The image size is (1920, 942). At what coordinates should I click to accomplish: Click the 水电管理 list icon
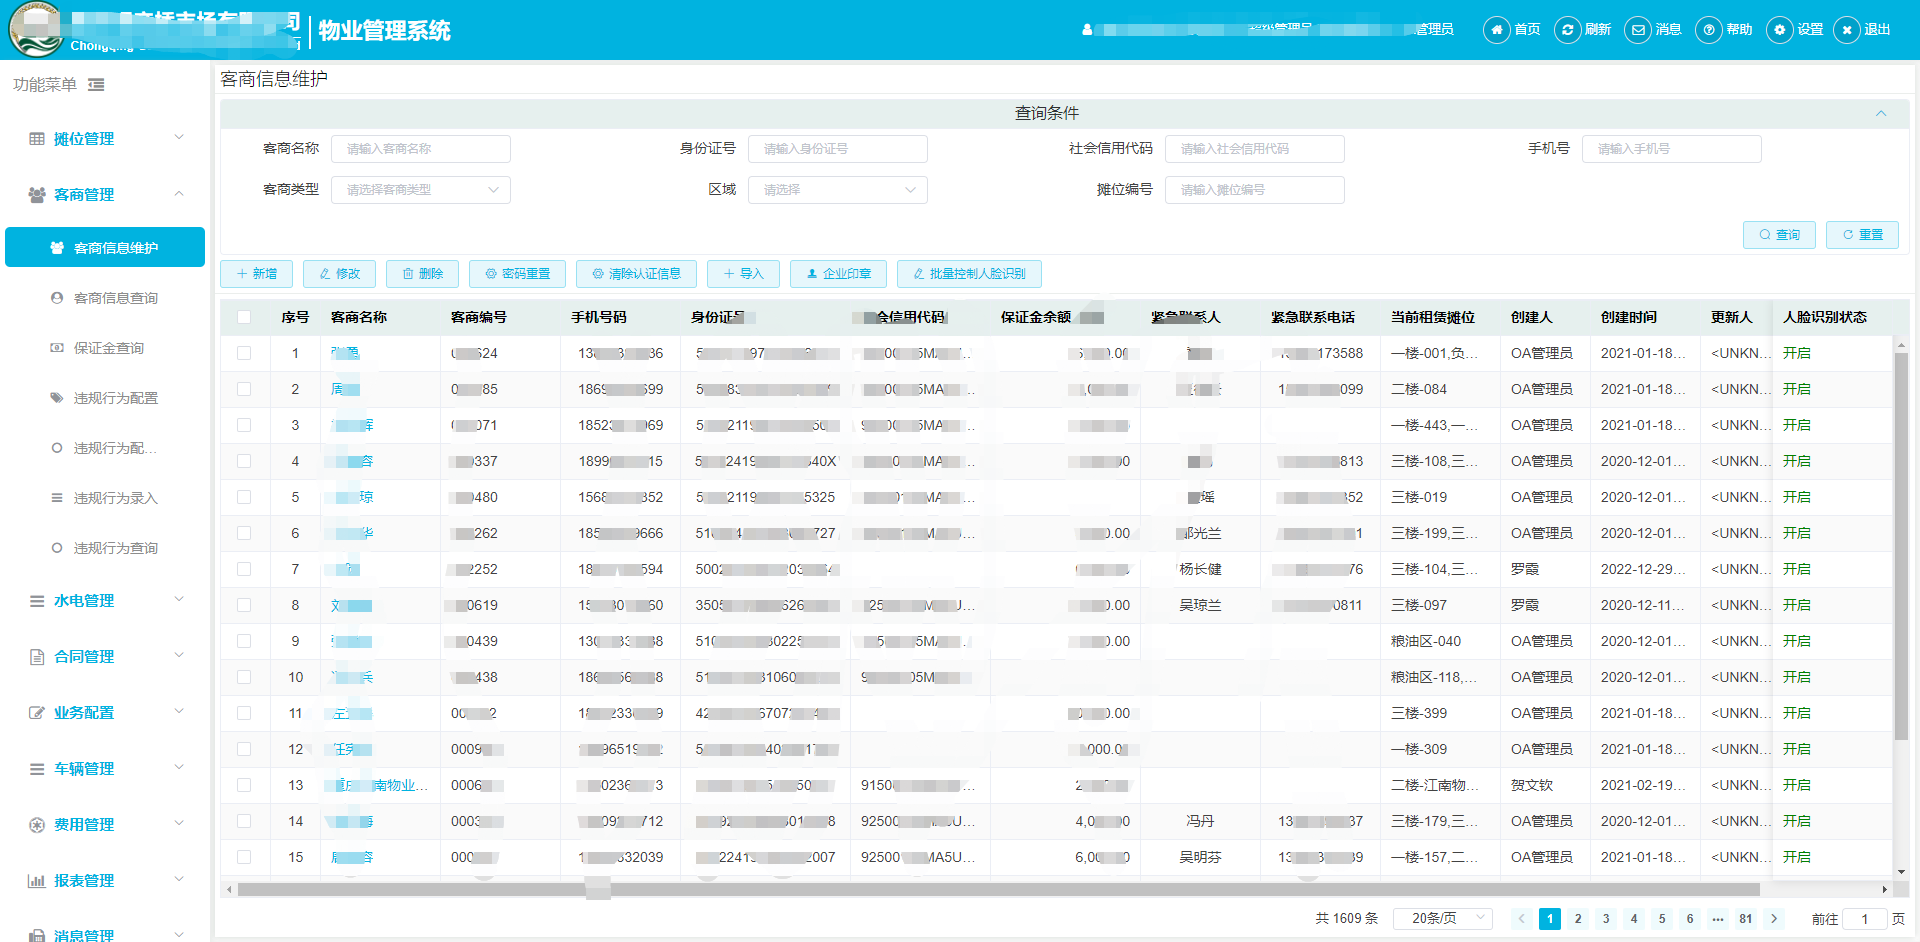point(37,601)
